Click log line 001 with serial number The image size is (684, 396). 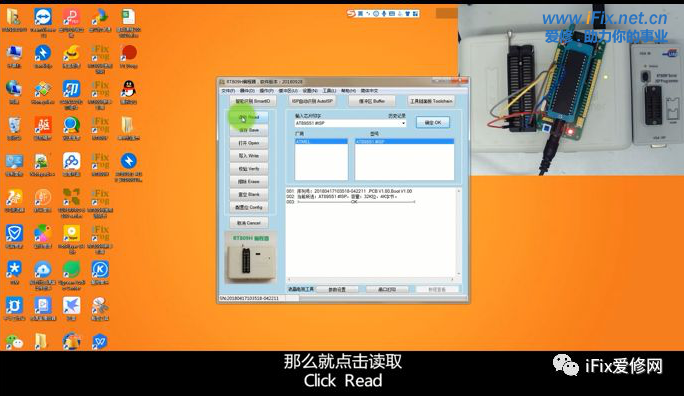349,191
